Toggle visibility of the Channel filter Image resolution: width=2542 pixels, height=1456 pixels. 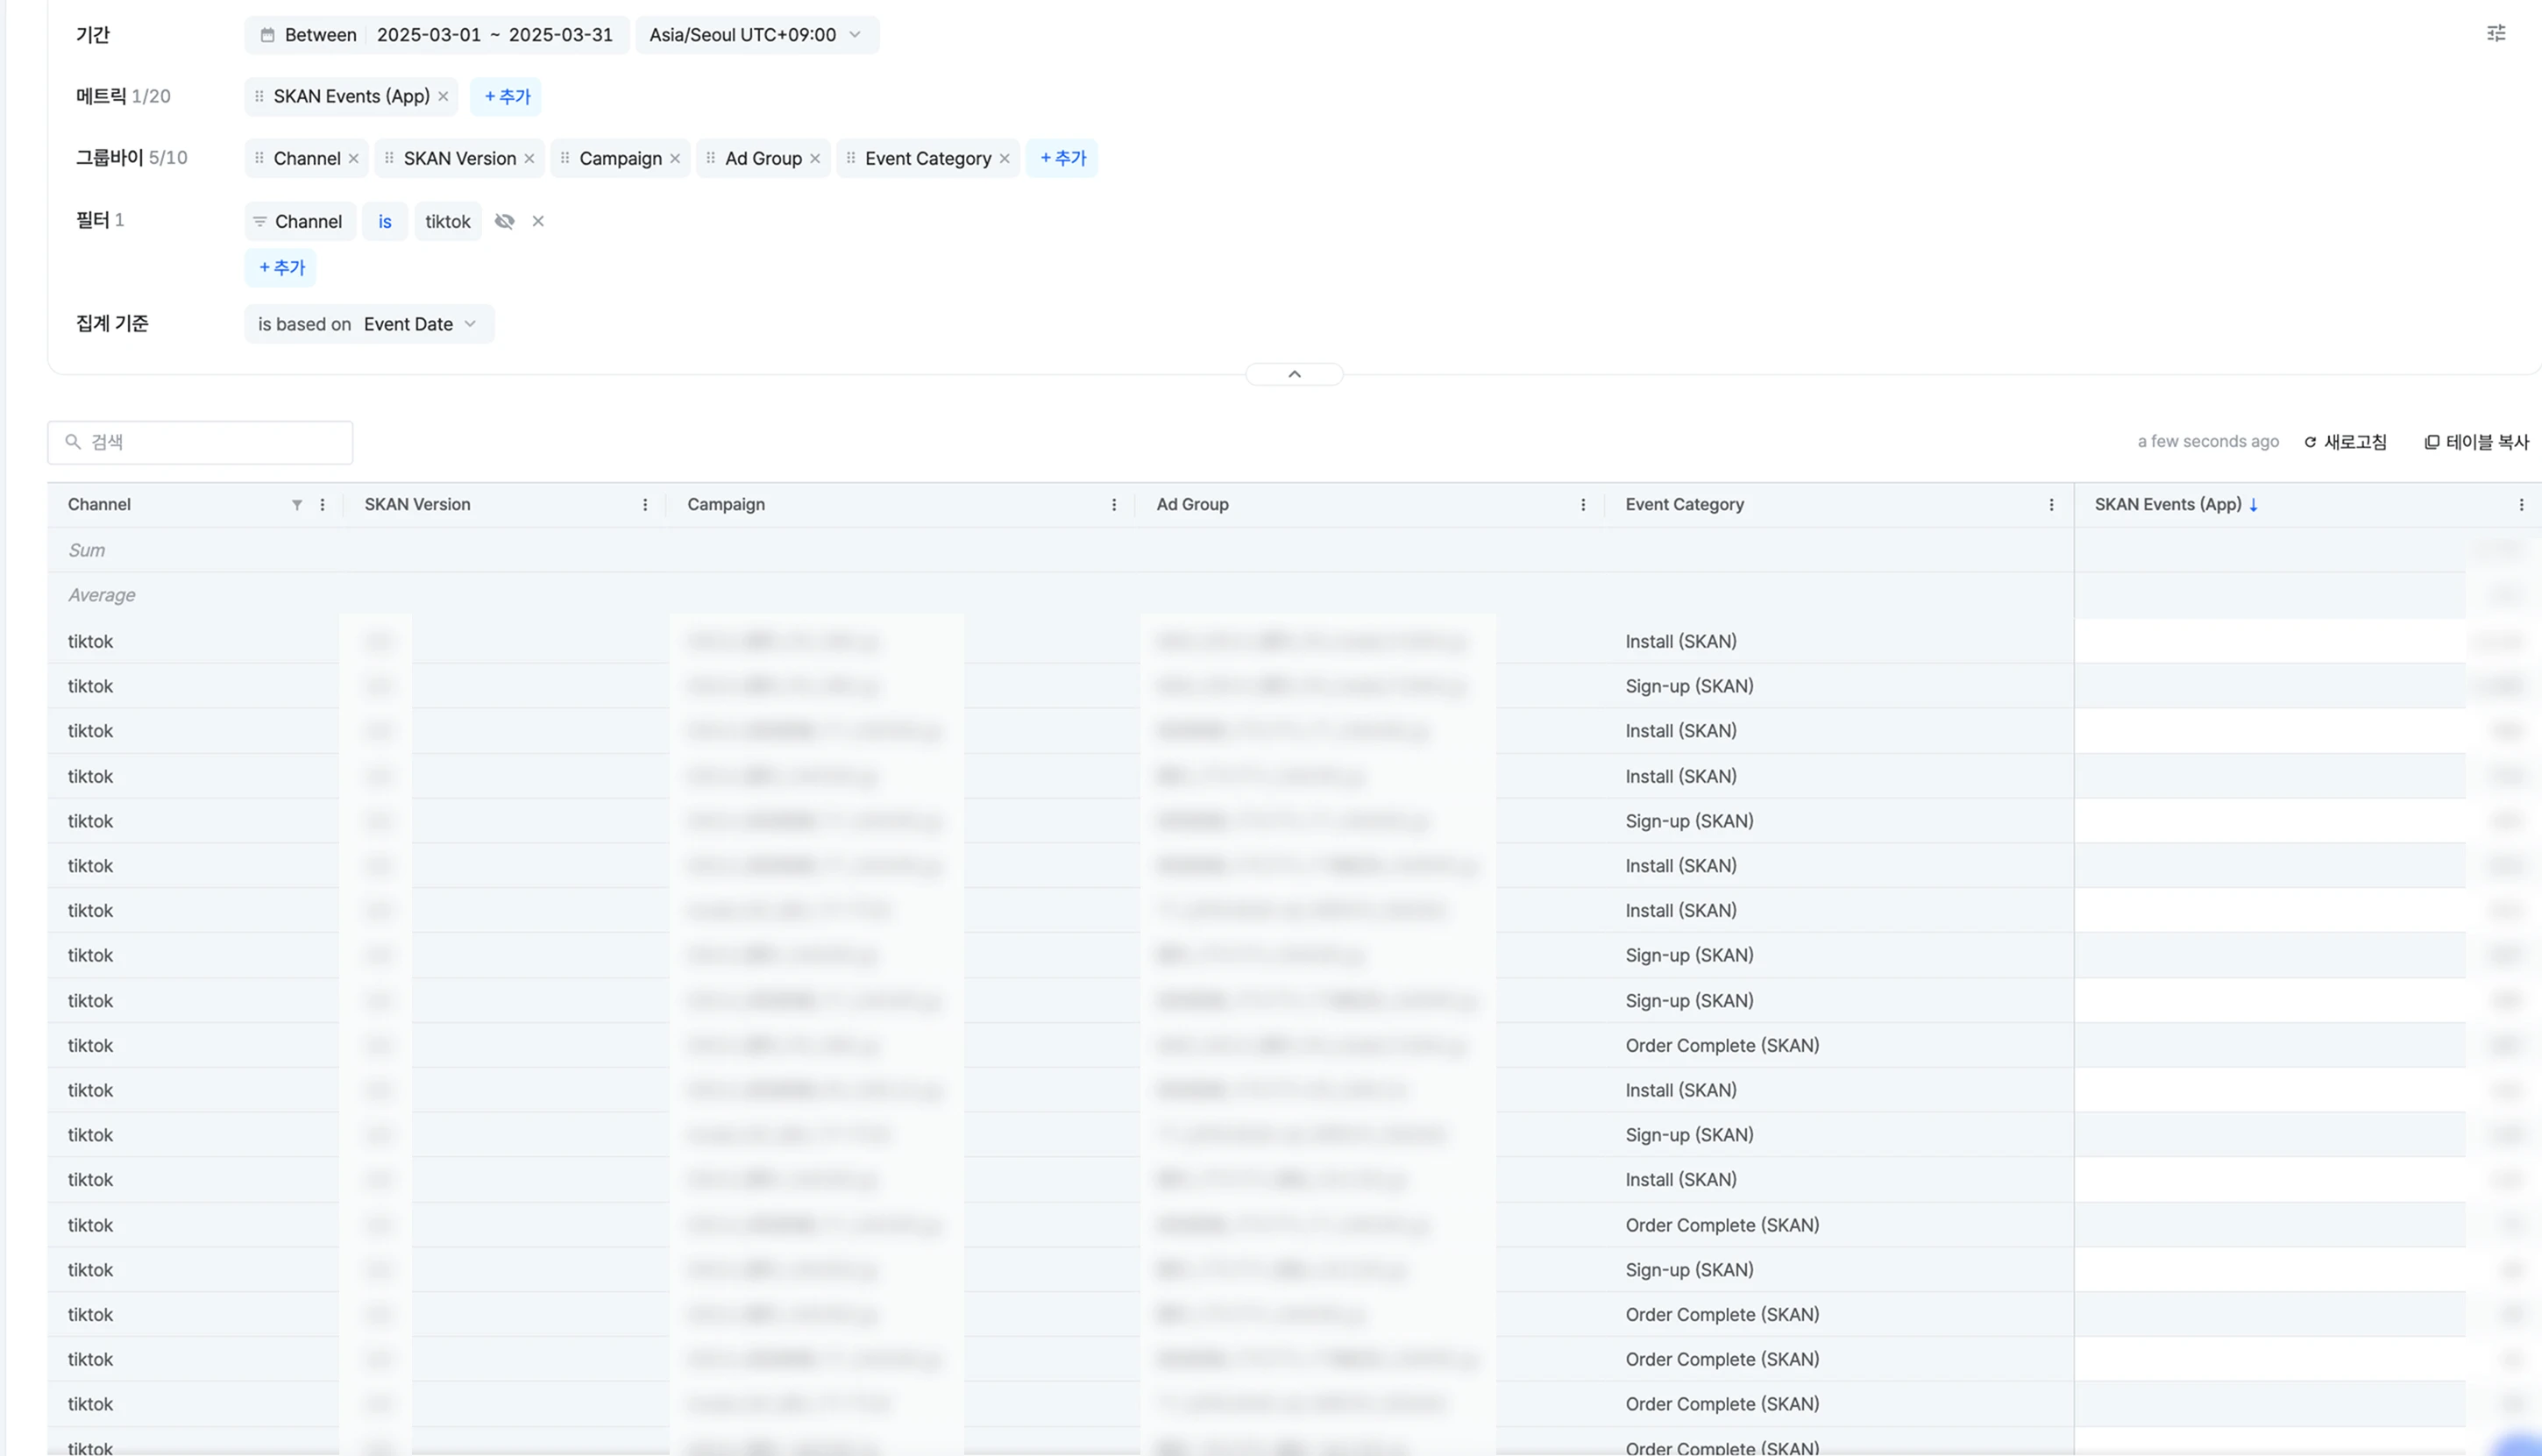click(504, 221)
